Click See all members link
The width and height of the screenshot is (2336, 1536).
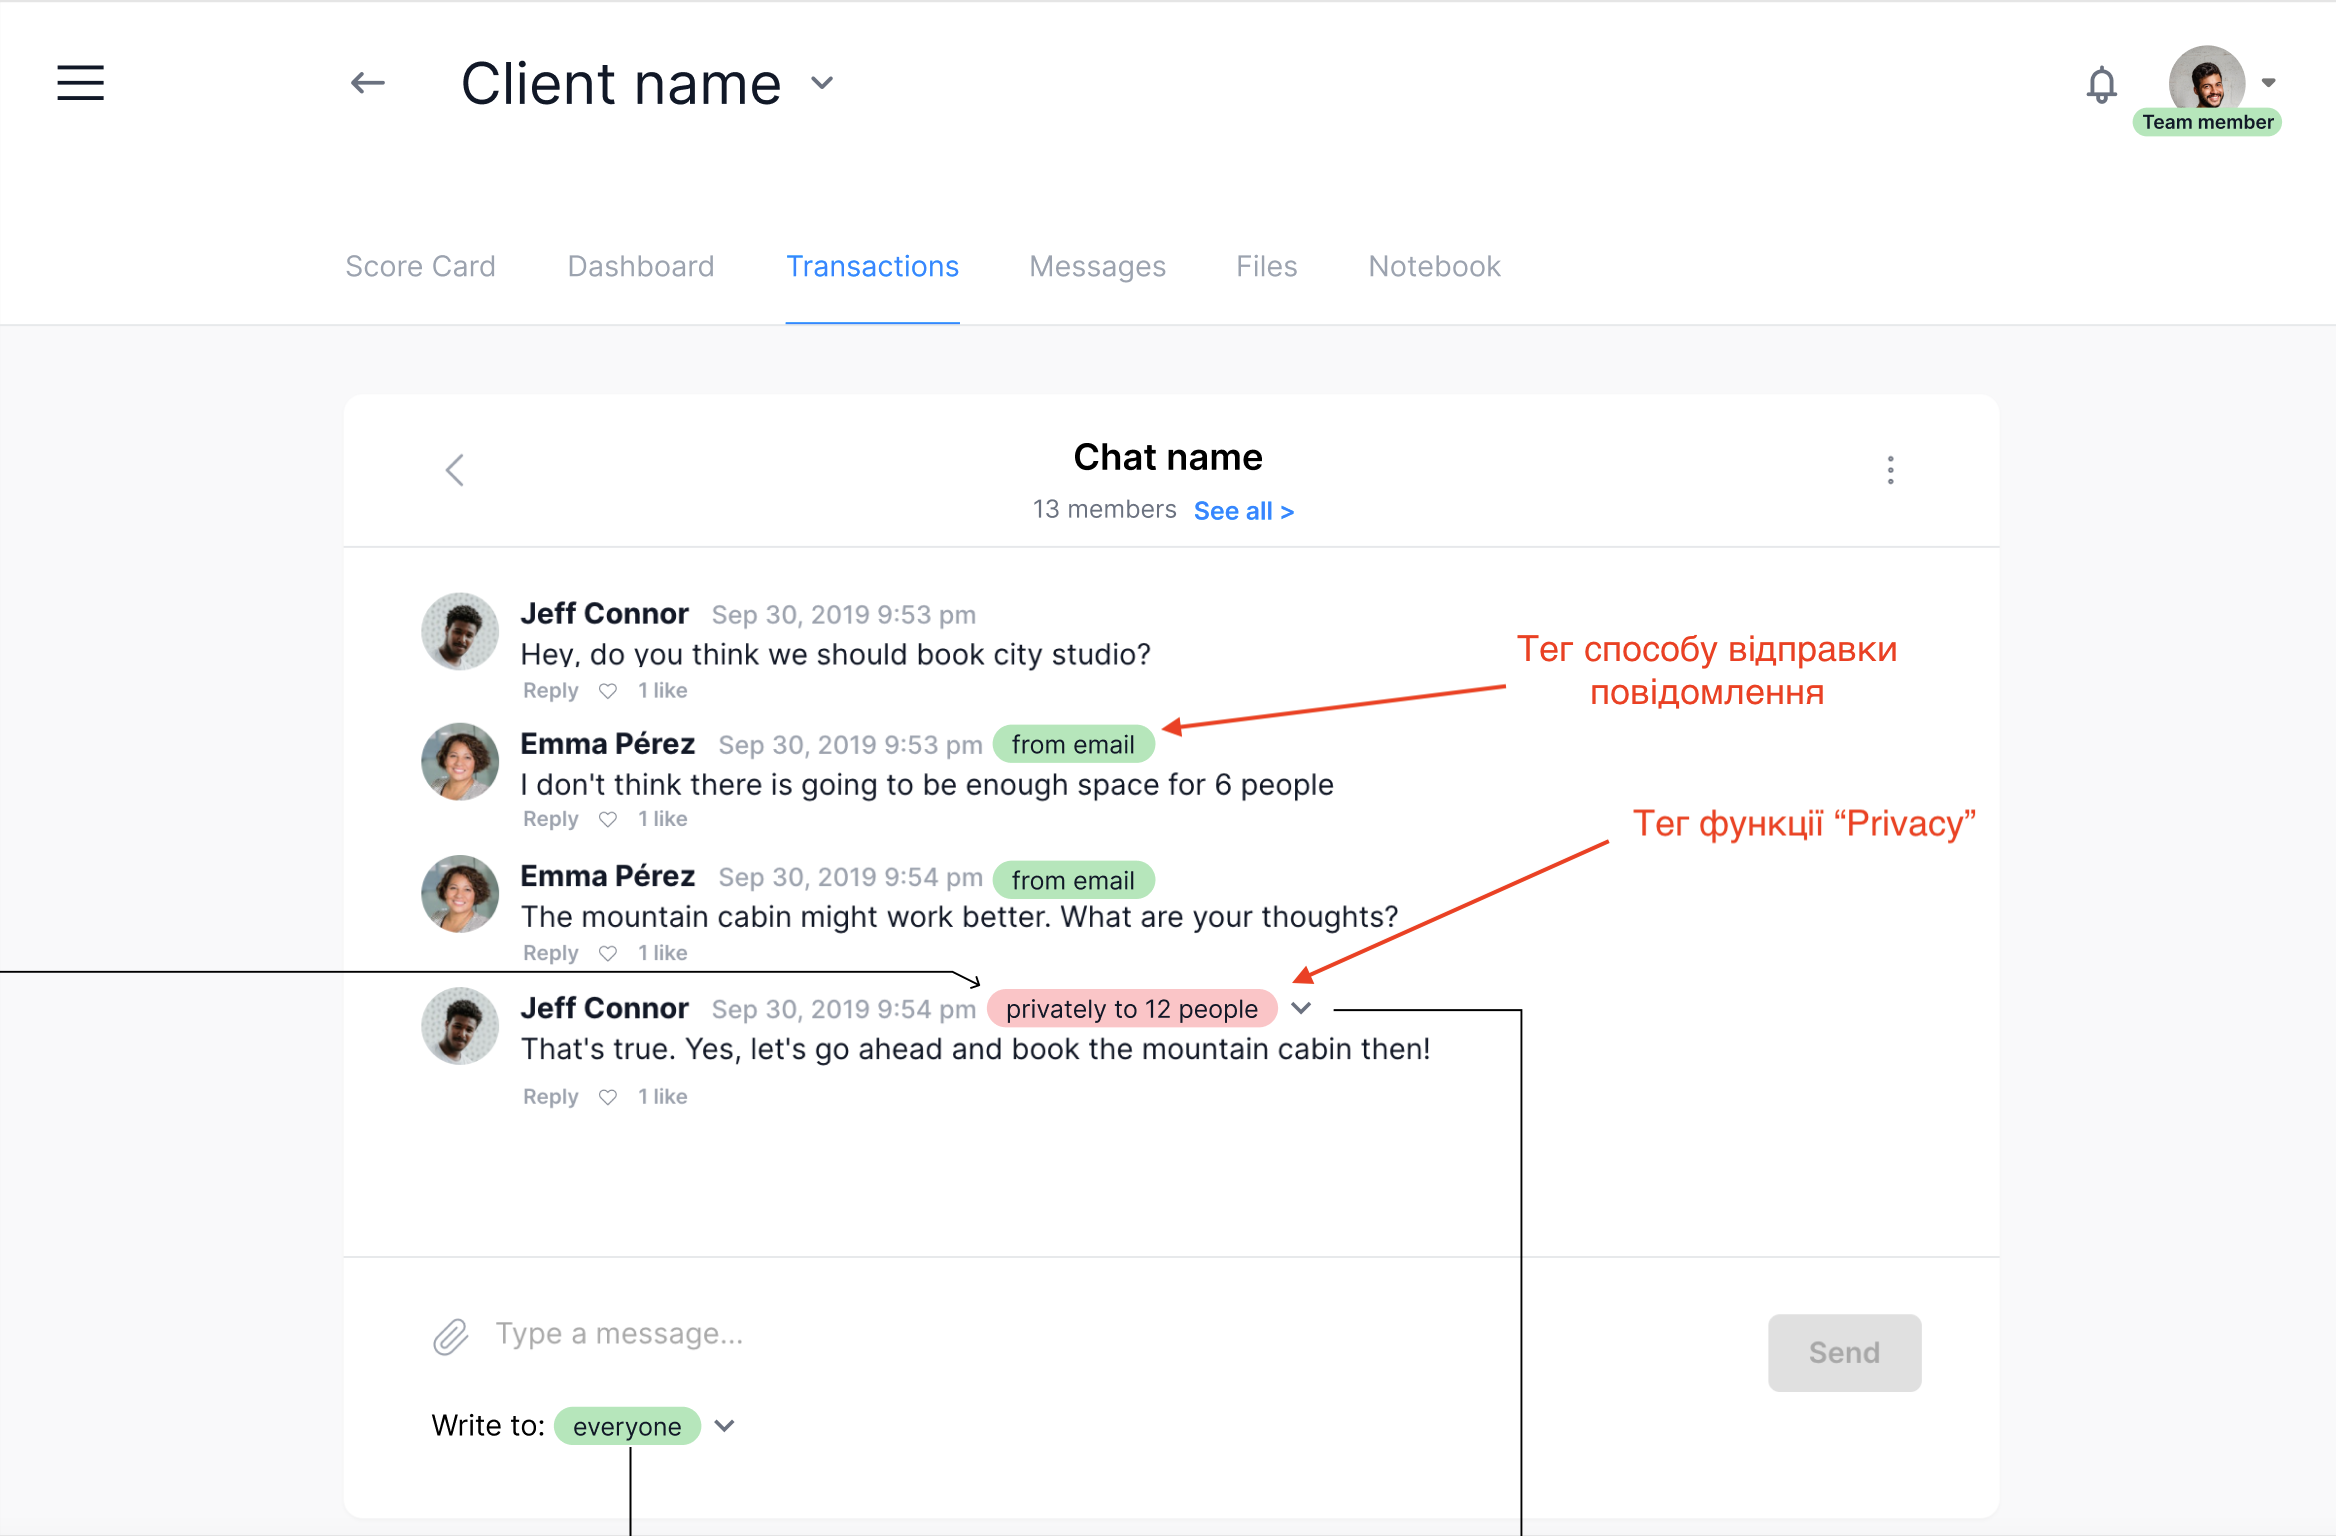(1243, 511)
